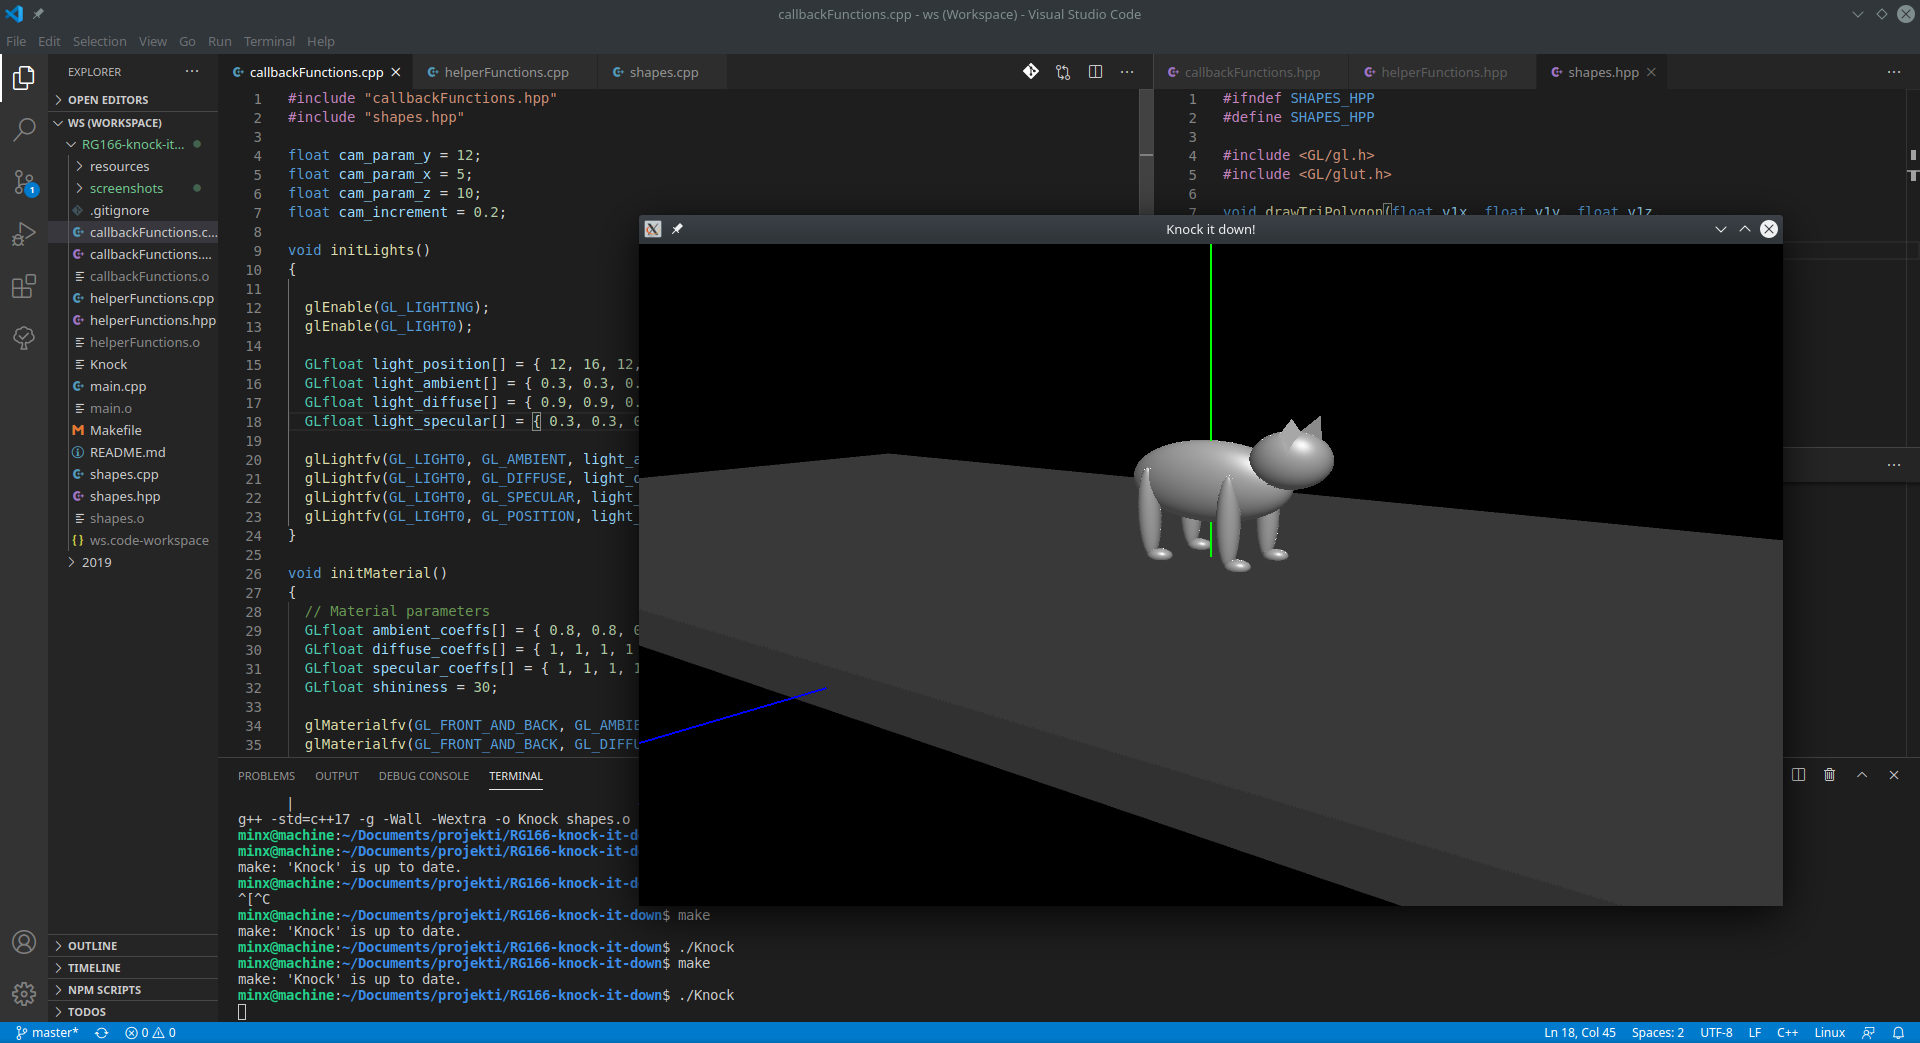Screen dimensions: 1920x1043
Task: Maximize the panel with the up chevron
Action: tap(1862, 775)
